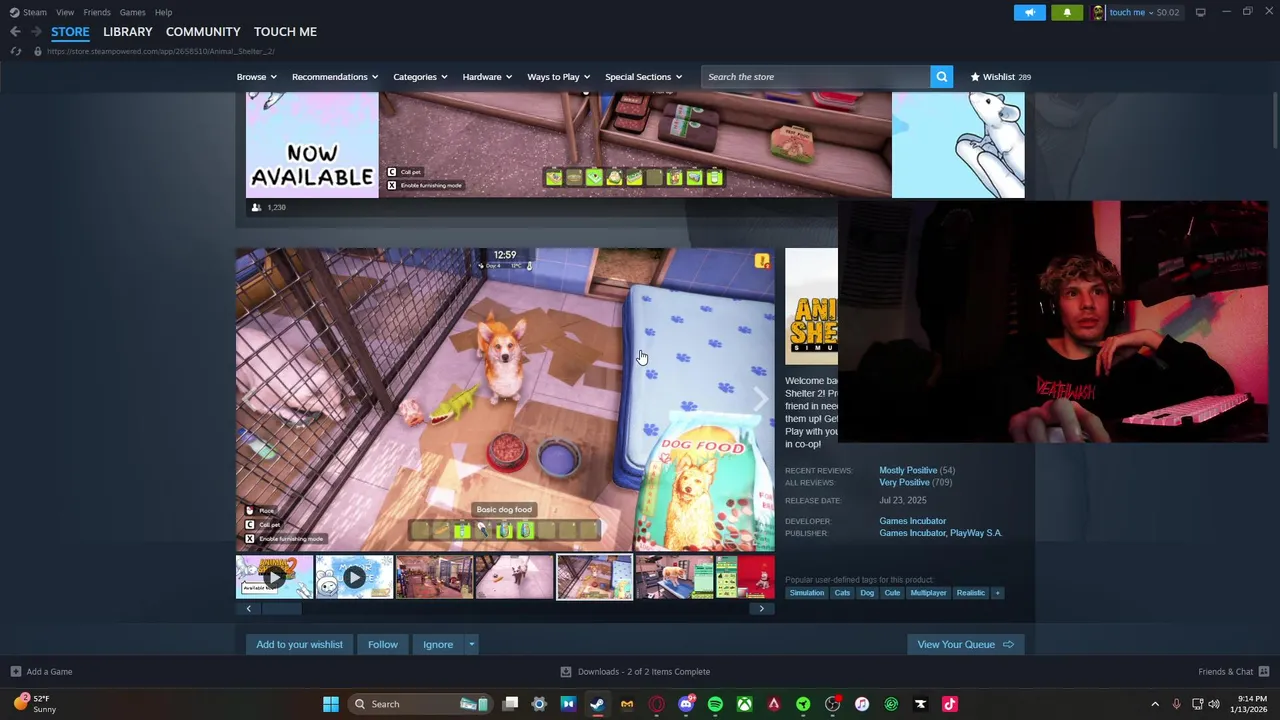Open Friends & Chat icon
This screenshot has width=1280, height=720.
(1264, 672)
